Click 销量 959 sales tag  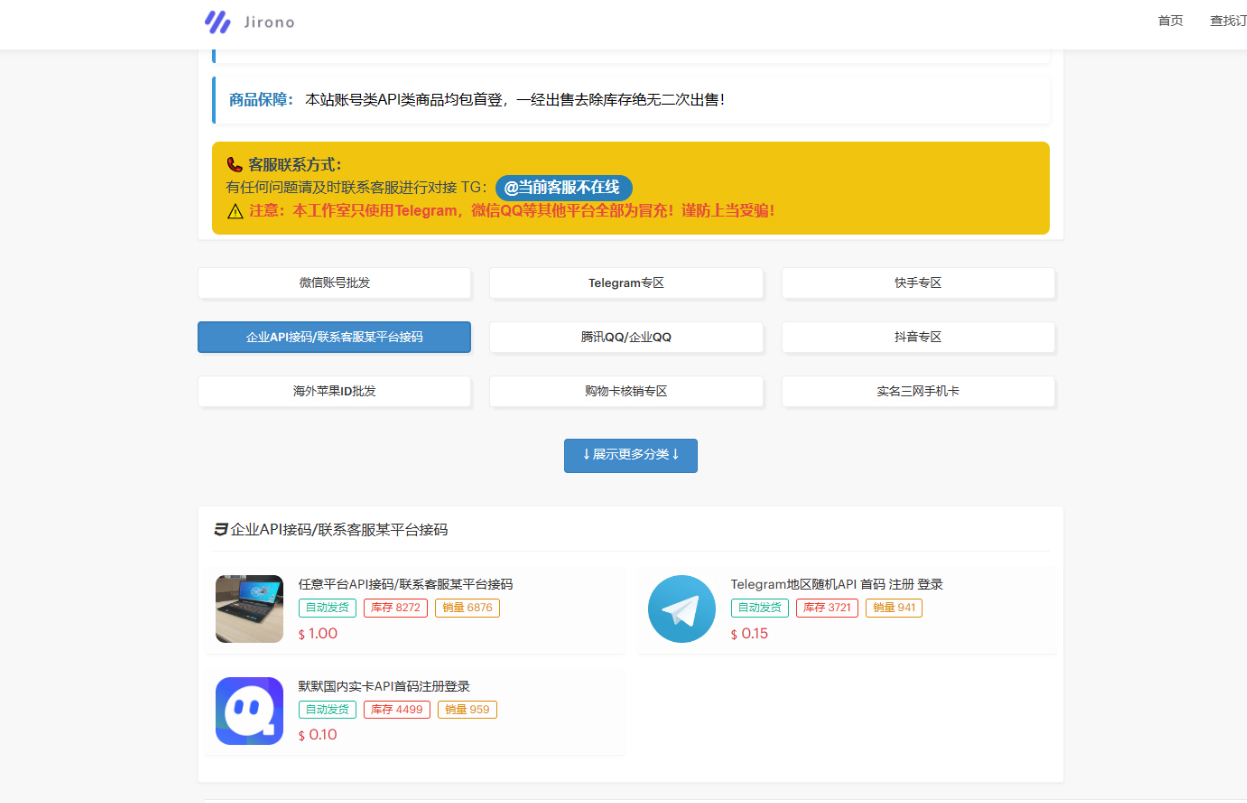(467, 709)
